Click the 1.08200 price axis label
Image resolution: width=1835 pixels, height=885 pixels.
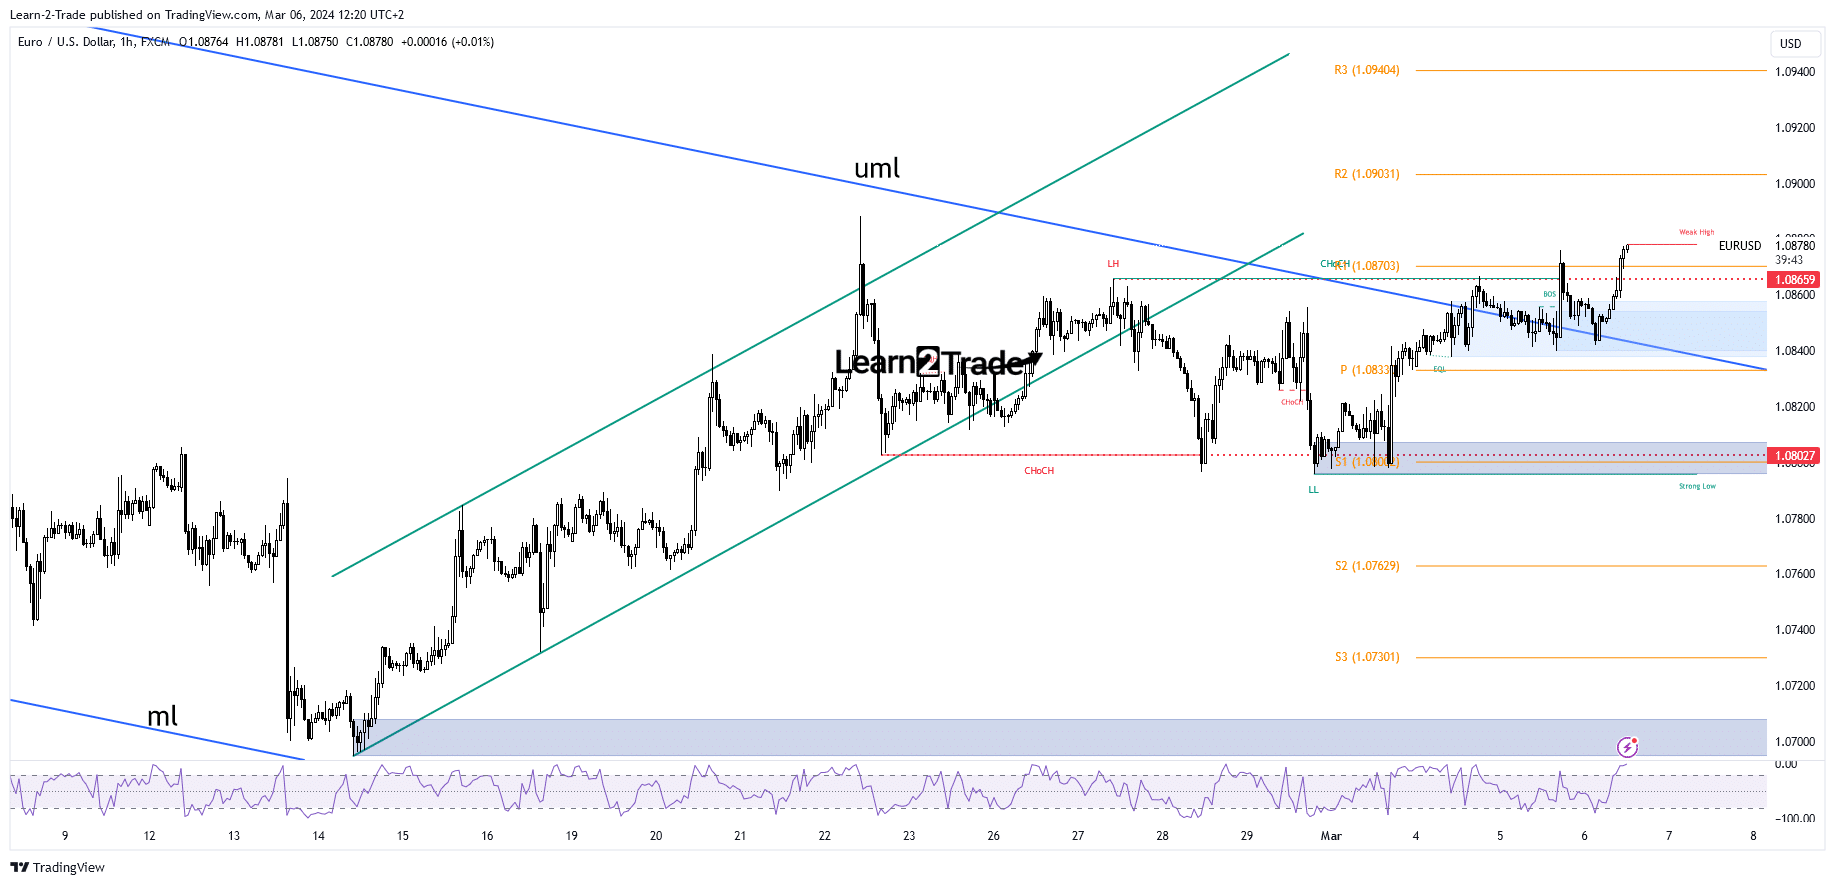pos(1794,407)
